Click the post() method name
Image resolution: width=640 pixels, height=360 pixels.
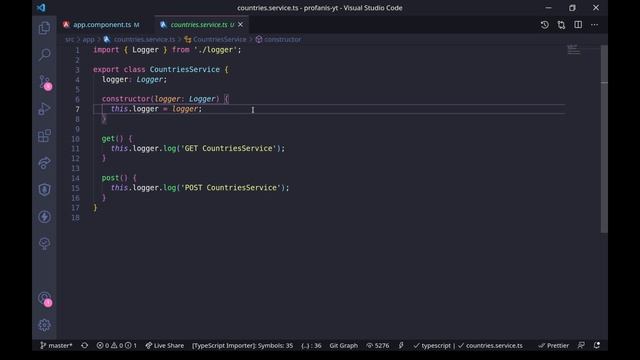(x=110, y=178)
